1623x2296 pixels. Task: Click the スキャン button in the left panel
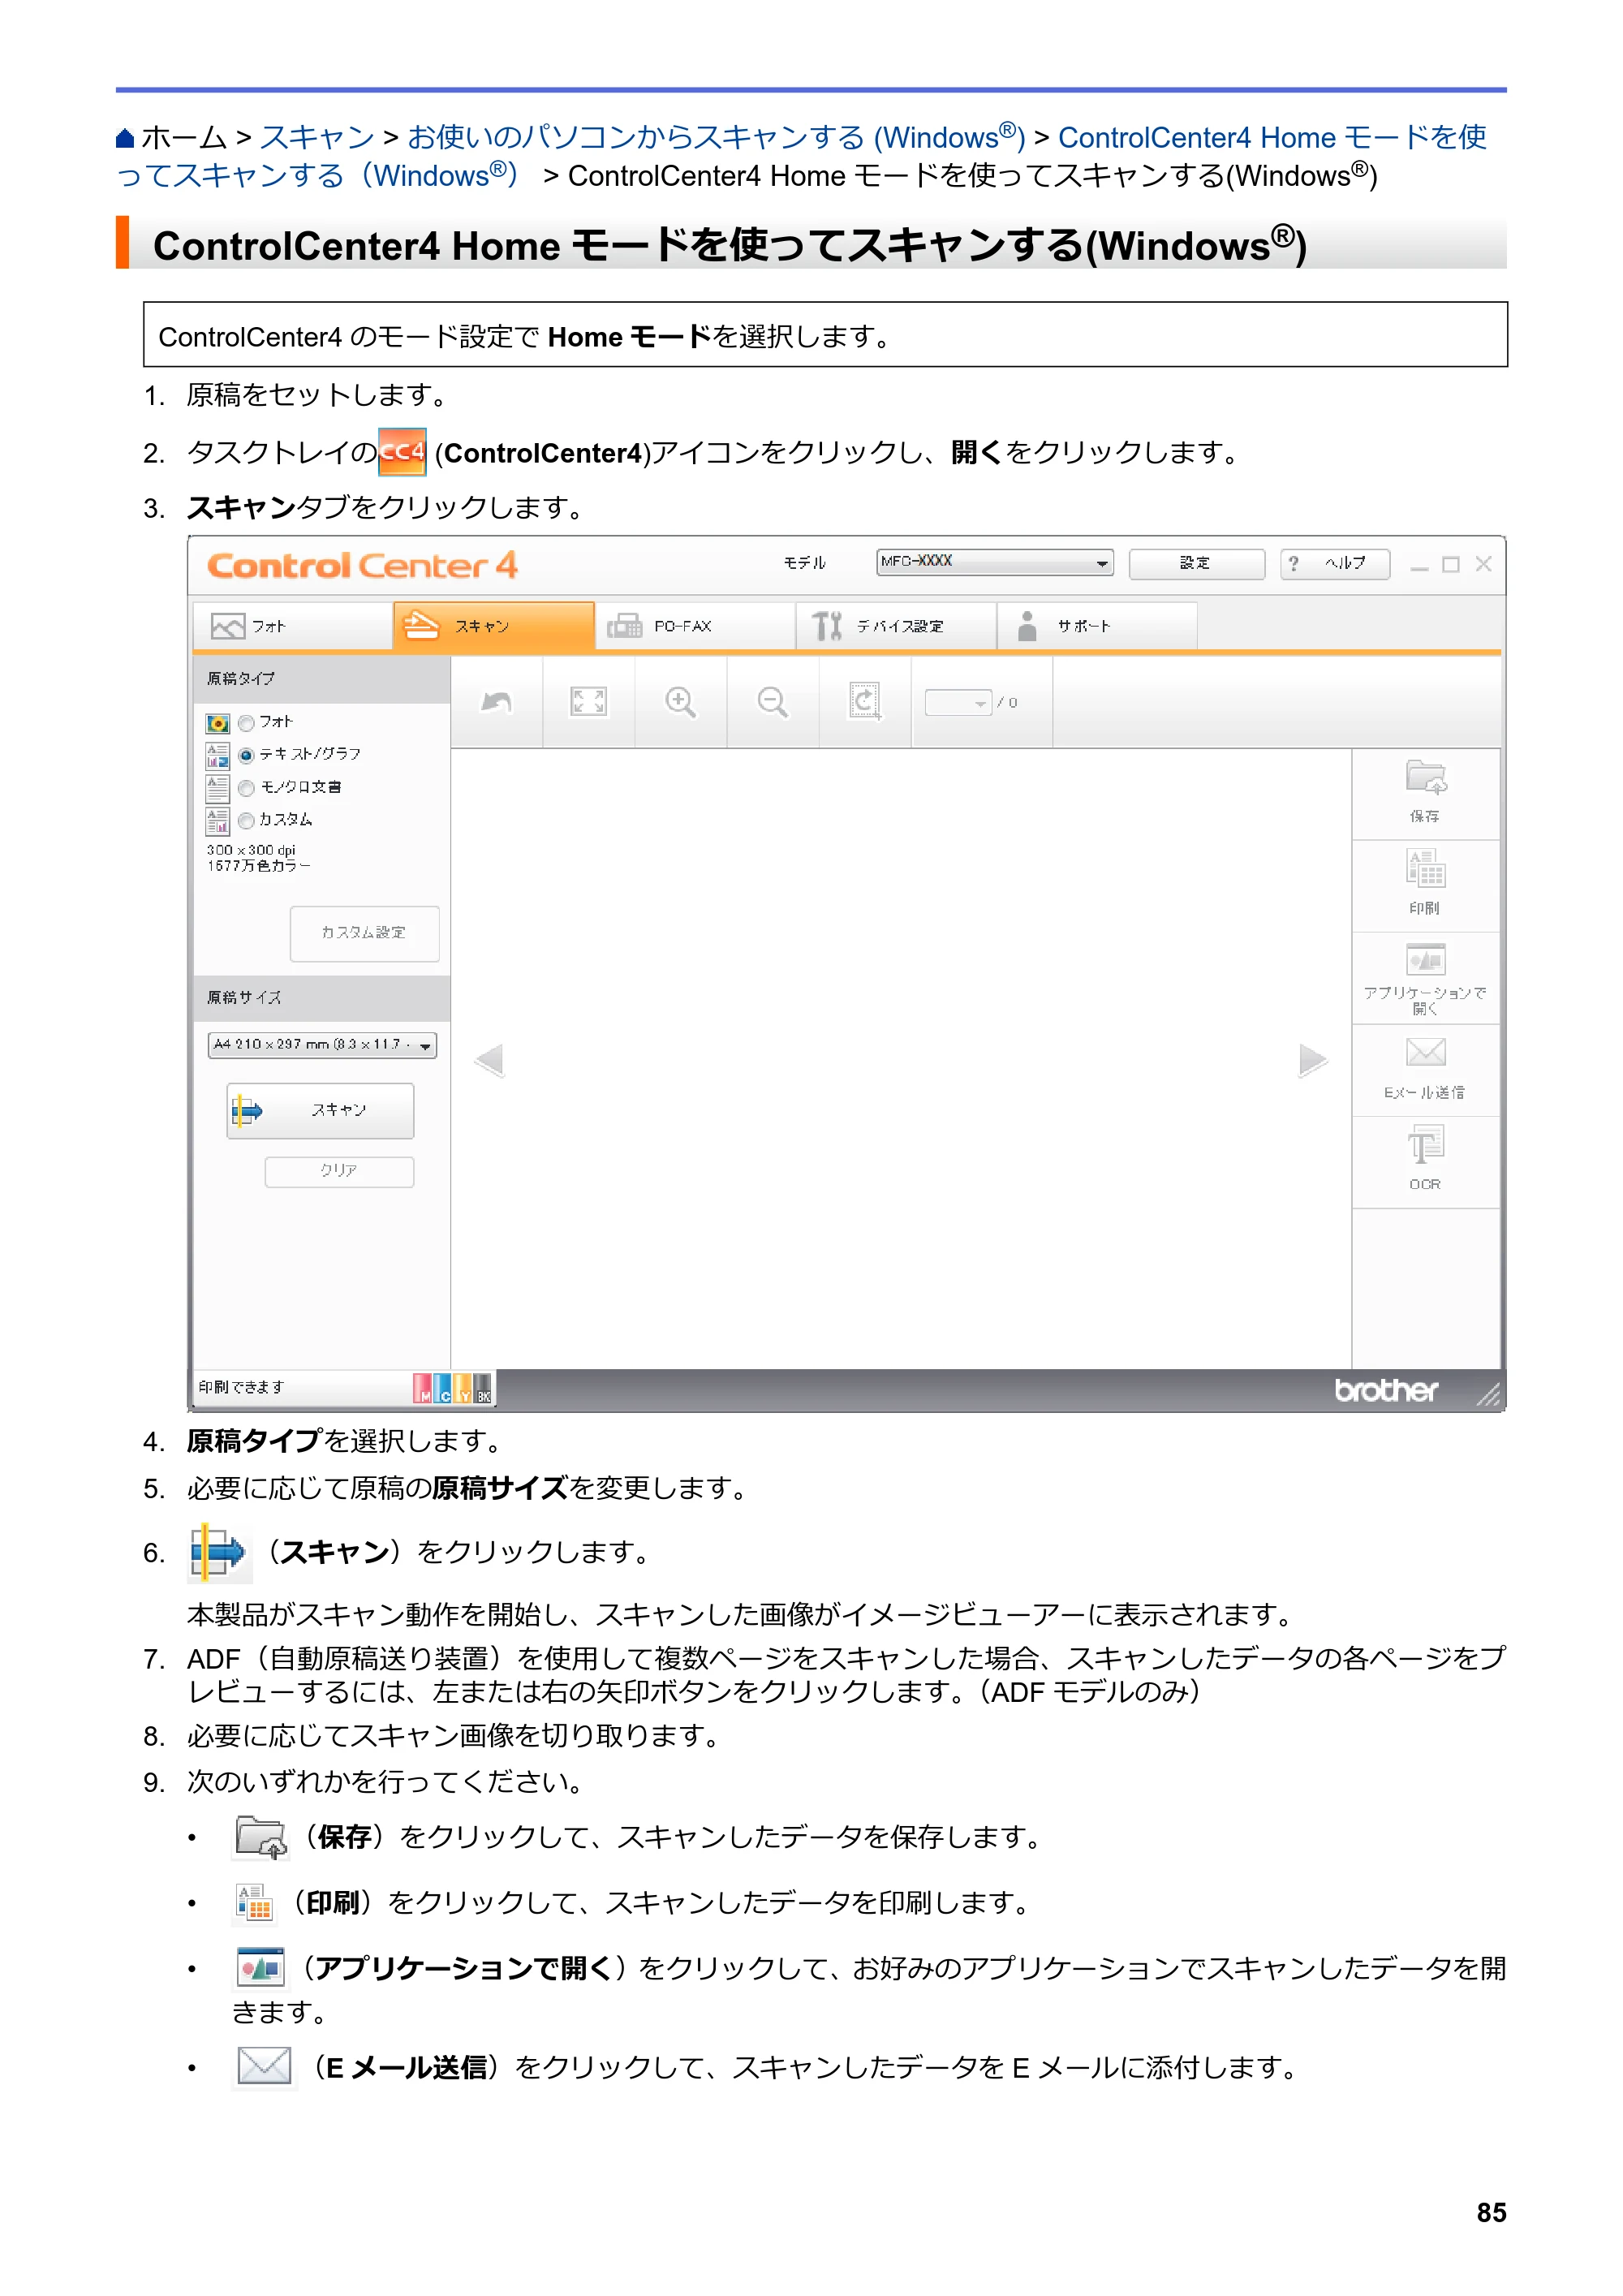coord(320,1111)
